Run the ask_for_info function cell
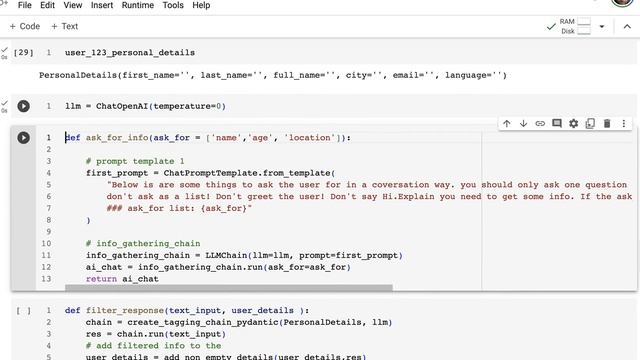Screen dimensions: 640x360 point(23,138)
